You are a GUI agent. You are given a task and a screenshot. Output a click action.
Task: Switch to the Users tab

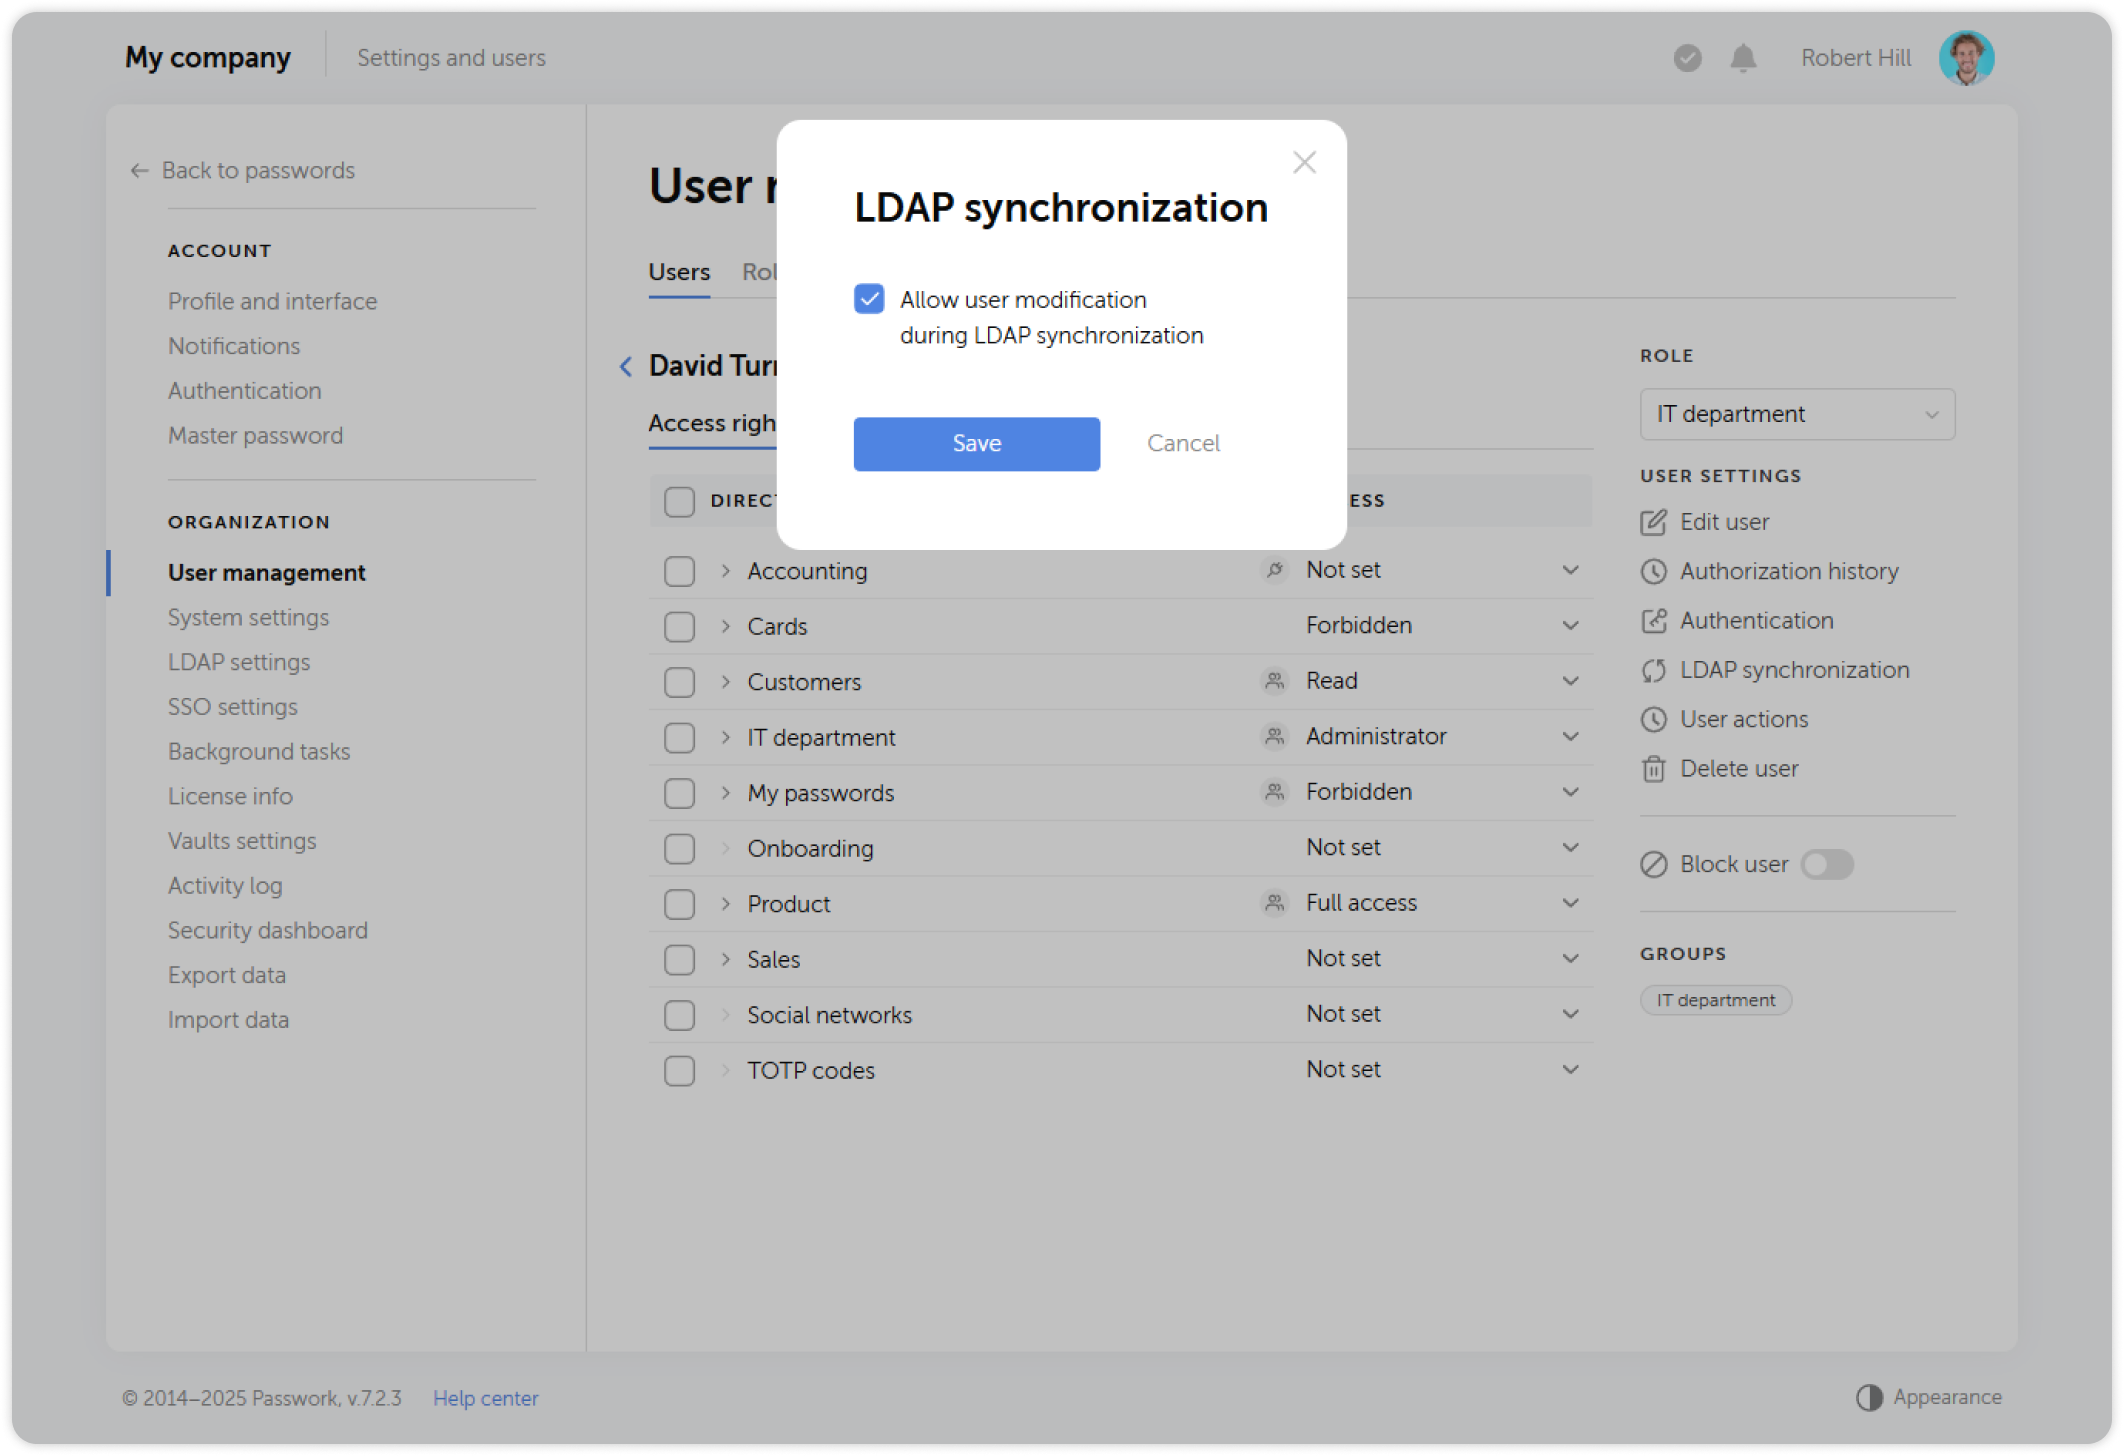click(x=679, y=271)
